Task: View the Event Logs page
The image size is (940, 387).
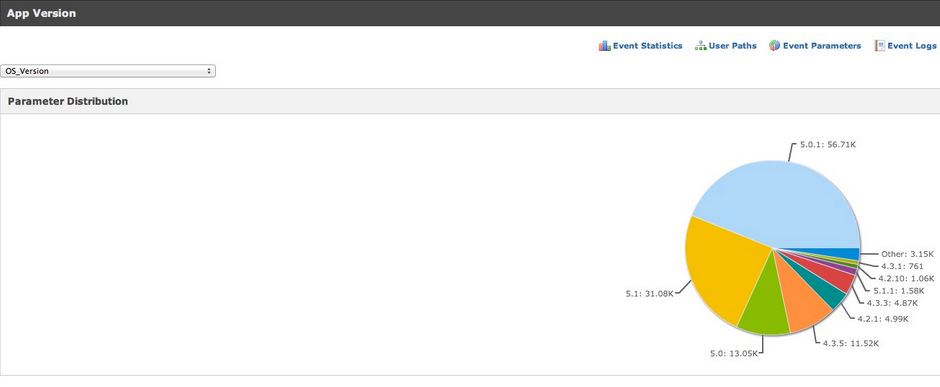Action: (912, 46)
